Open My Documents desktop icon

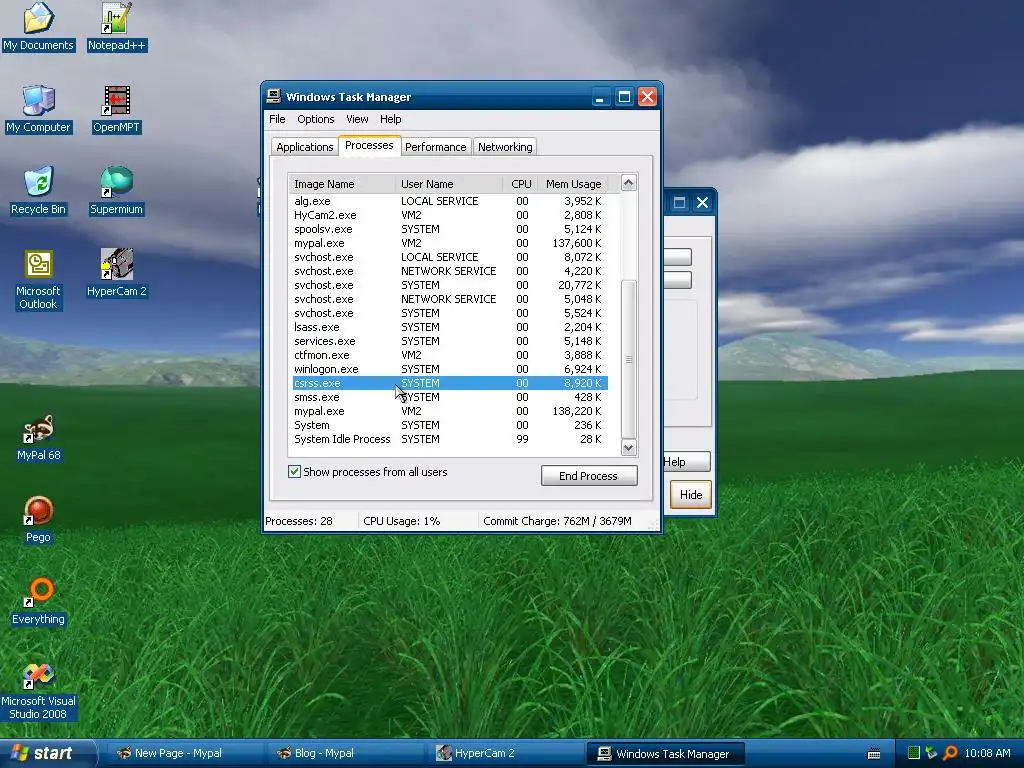coord(38,27)
